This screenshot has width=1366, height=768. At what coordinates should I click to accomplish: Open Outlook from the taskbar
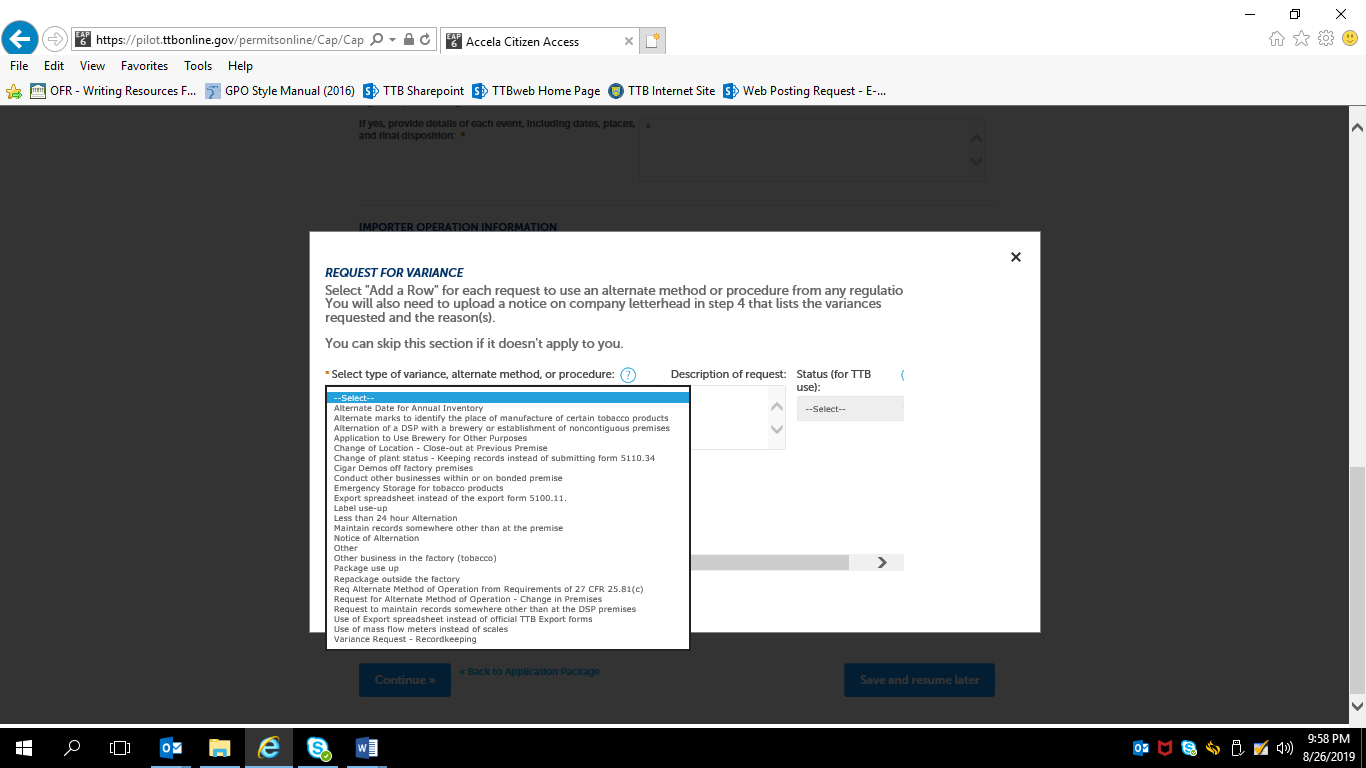pos(171,747)
